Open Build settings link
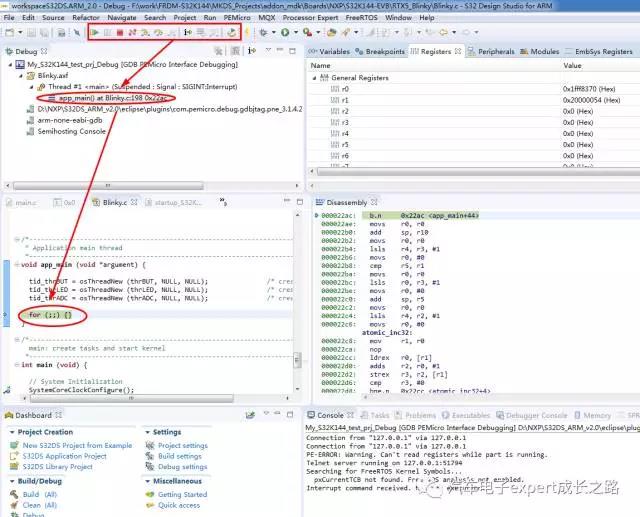This screenshot has height=517, width=640. click(180, 456)
